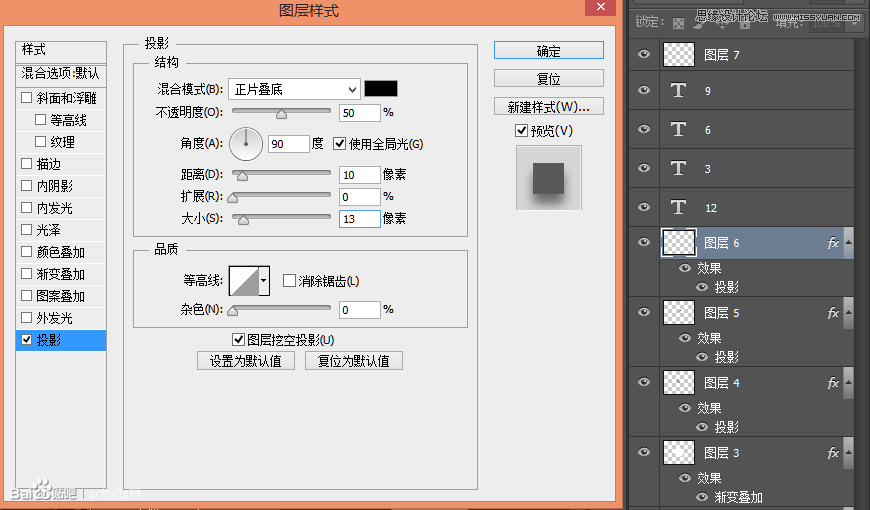Click the 距离 distance slider
870x510 pixels.
pos(281,174)
